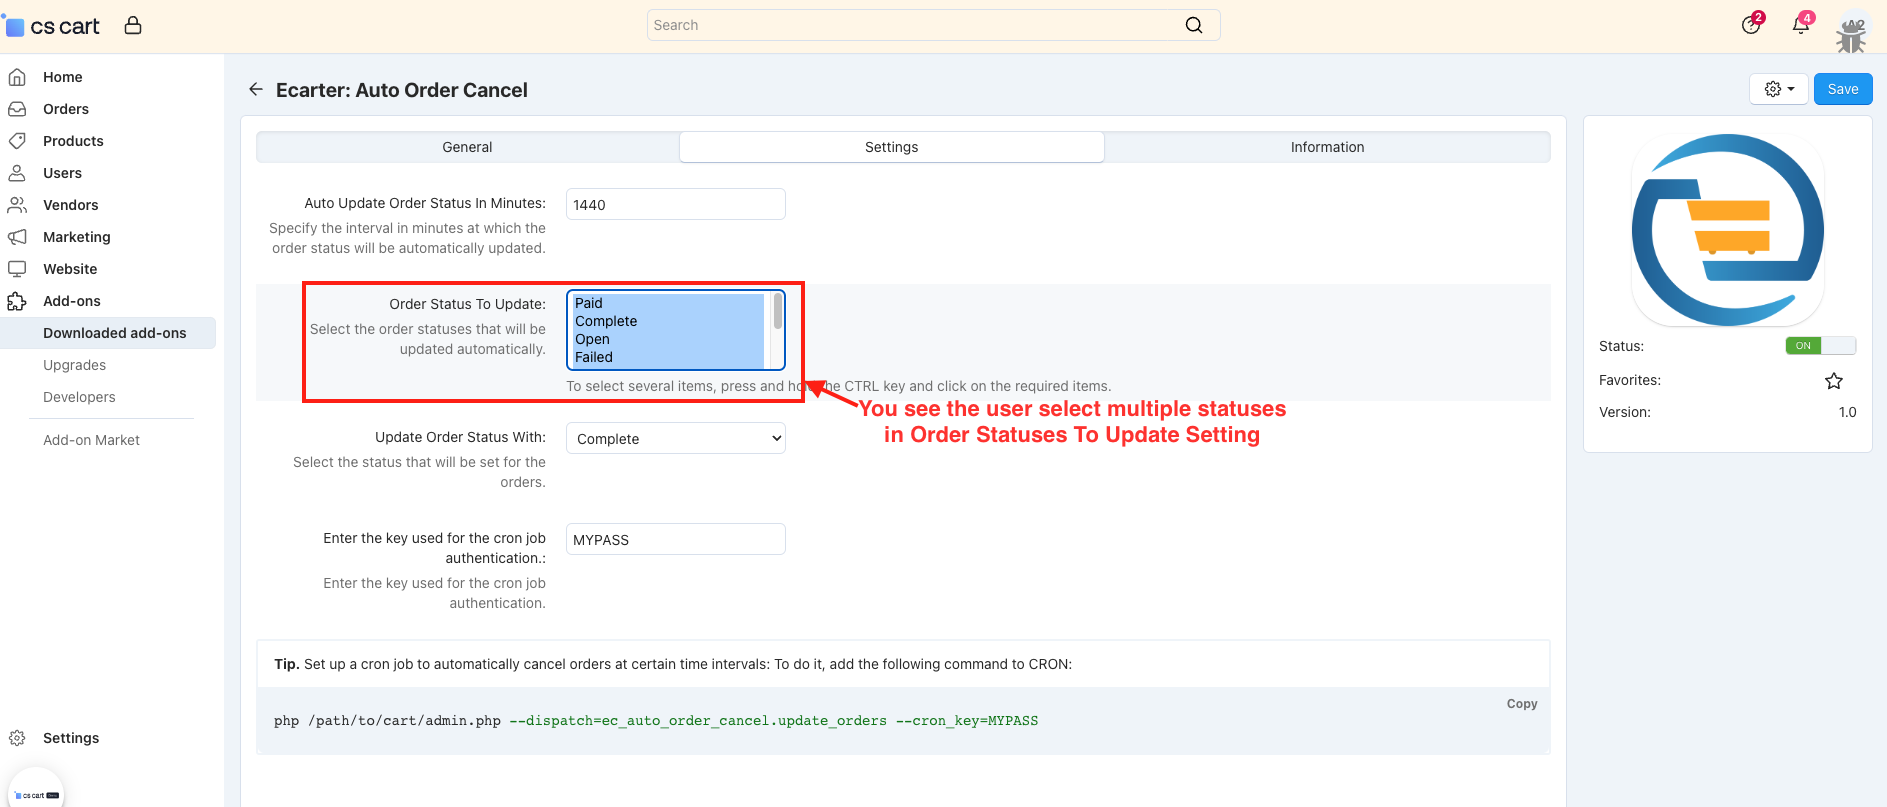Click the Orders inbox icon
The image size is (1887, 807).
[x=17, y=109]
